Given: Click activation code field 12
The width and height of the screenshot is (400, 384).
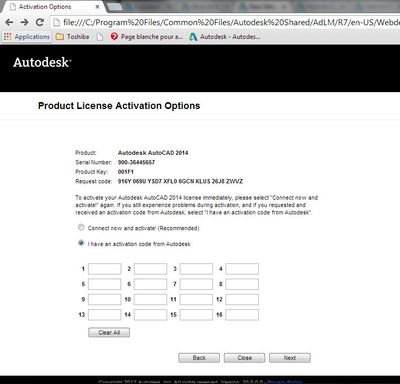Looking at the screenshot, I should click(242, 299).
